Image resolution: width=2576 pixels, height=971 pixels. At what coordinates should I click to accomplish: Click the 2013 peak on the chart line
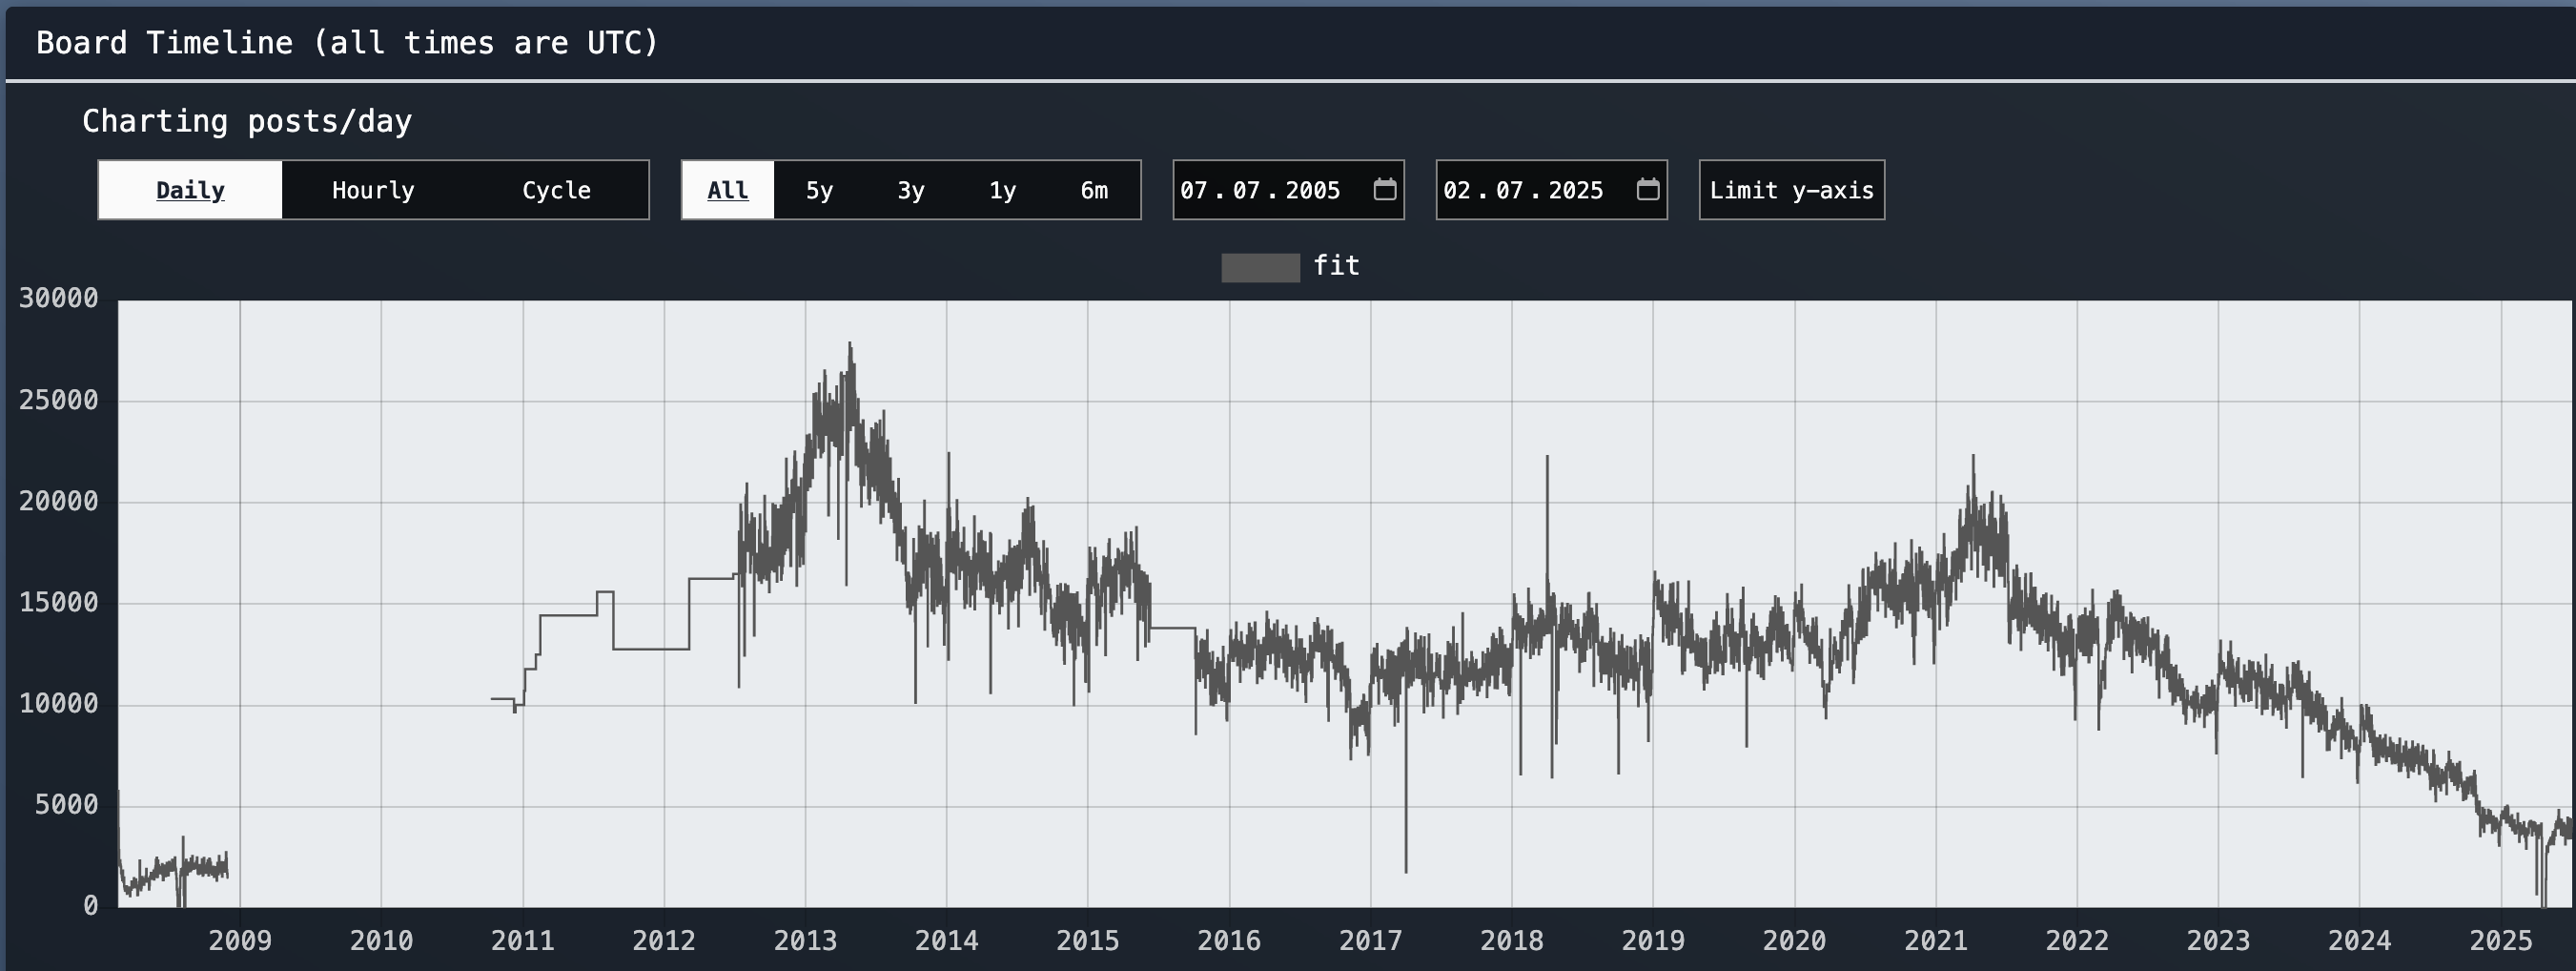(850, 345)
